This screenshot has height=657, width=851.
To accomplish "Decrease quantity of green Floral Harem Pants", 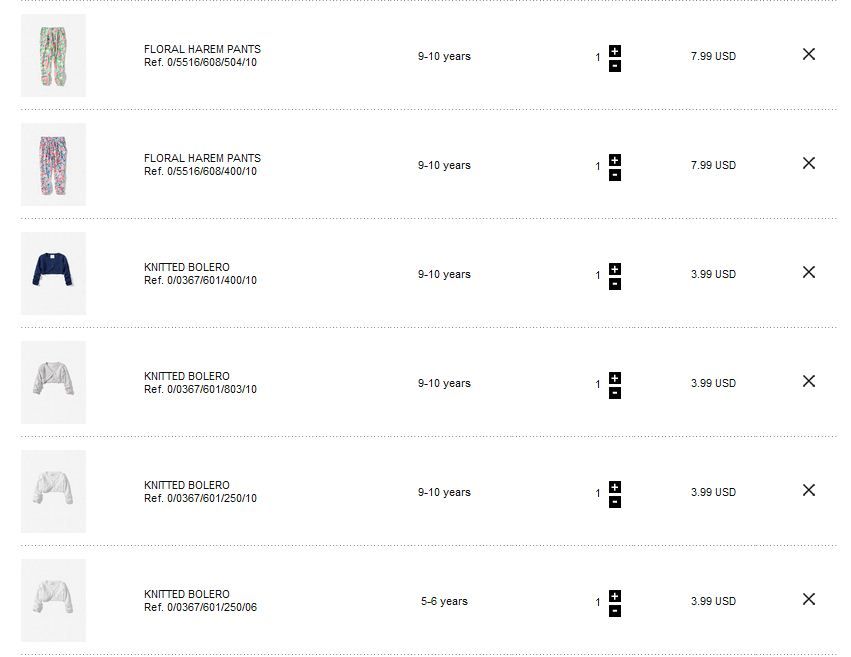I will pyautogui.click(x=615, y=66).
